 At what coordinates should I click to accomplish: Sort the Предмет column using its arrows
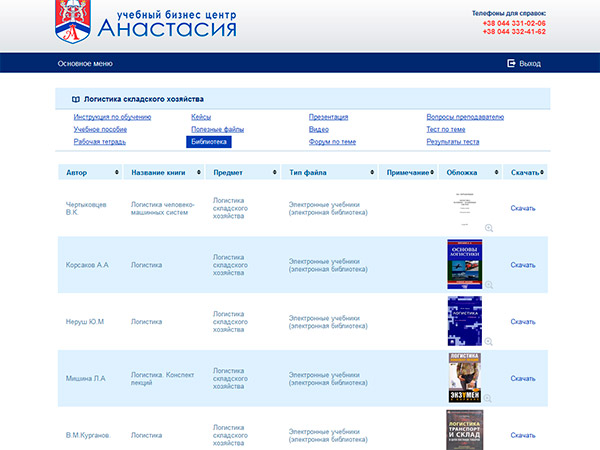(x=275, y=173)
